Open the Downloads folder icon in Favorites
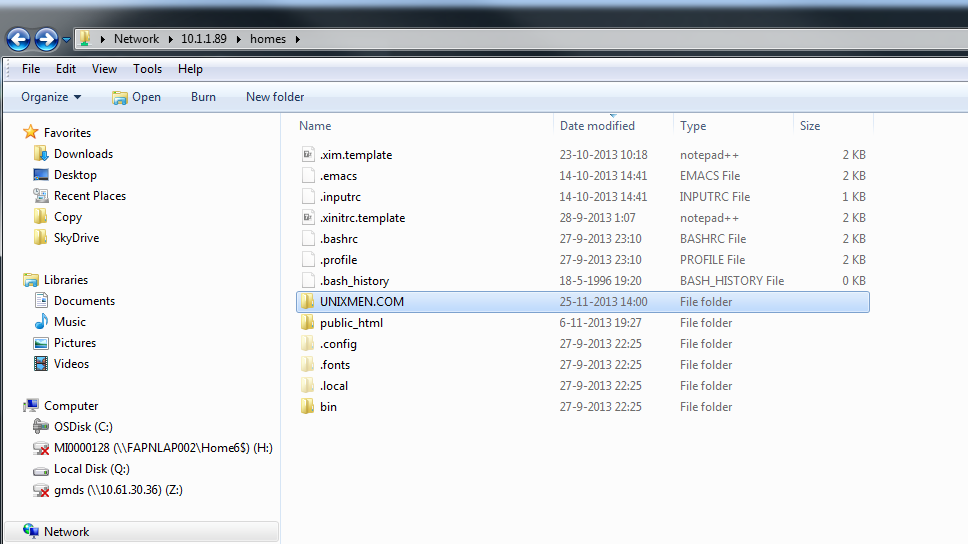The height and width of the screenshot is (544, 968). 41,153
